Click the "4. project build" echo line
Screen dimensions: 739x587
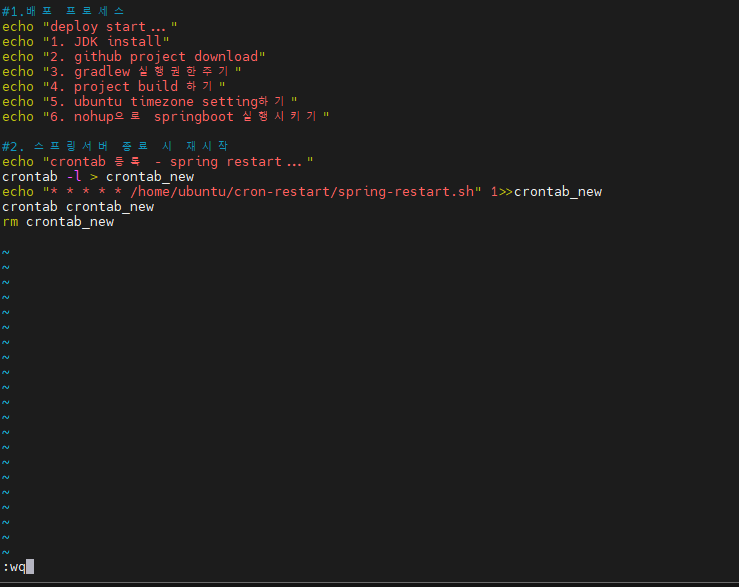[114, 87]
